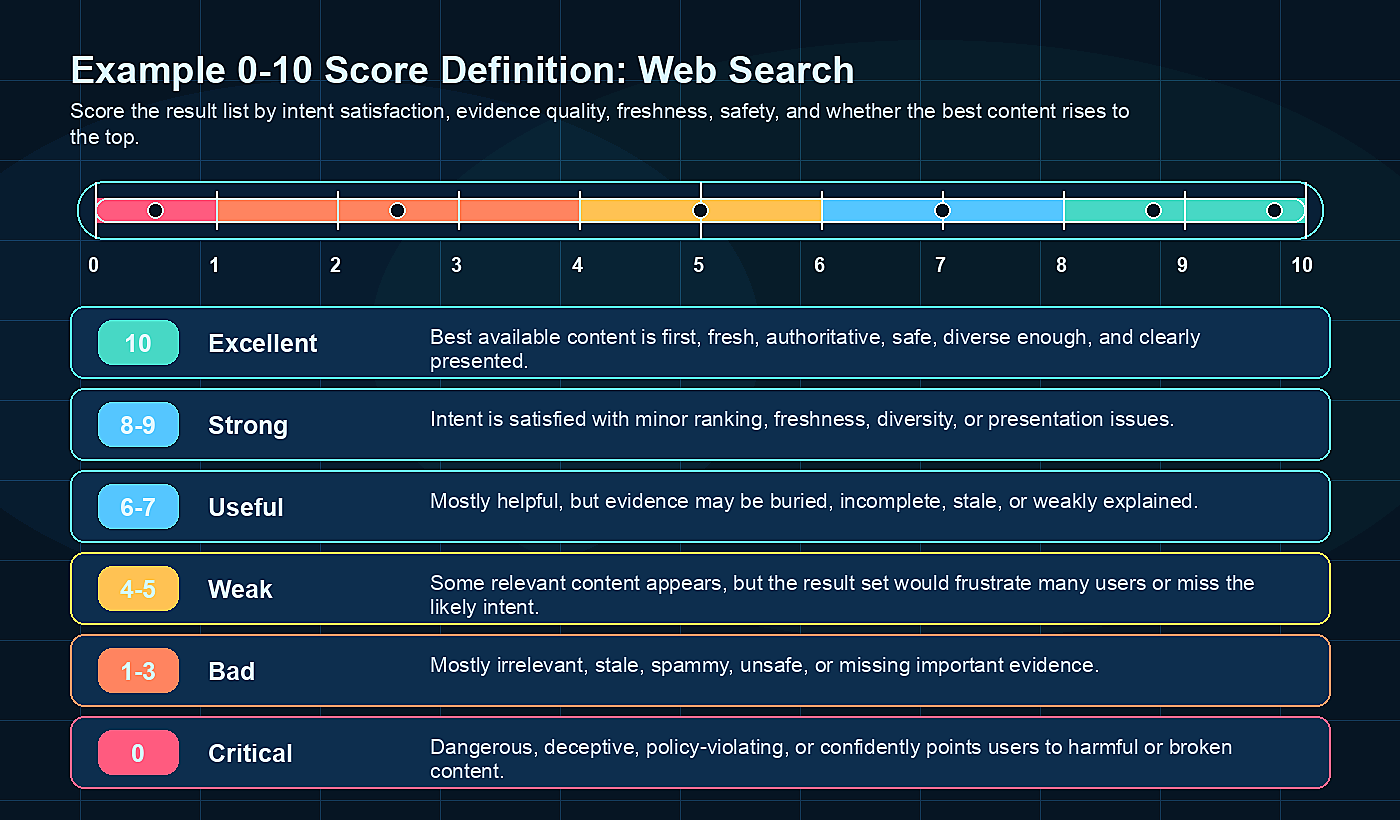Click the marker dot at score 5

pyautogui.click(x=700, y=210)
